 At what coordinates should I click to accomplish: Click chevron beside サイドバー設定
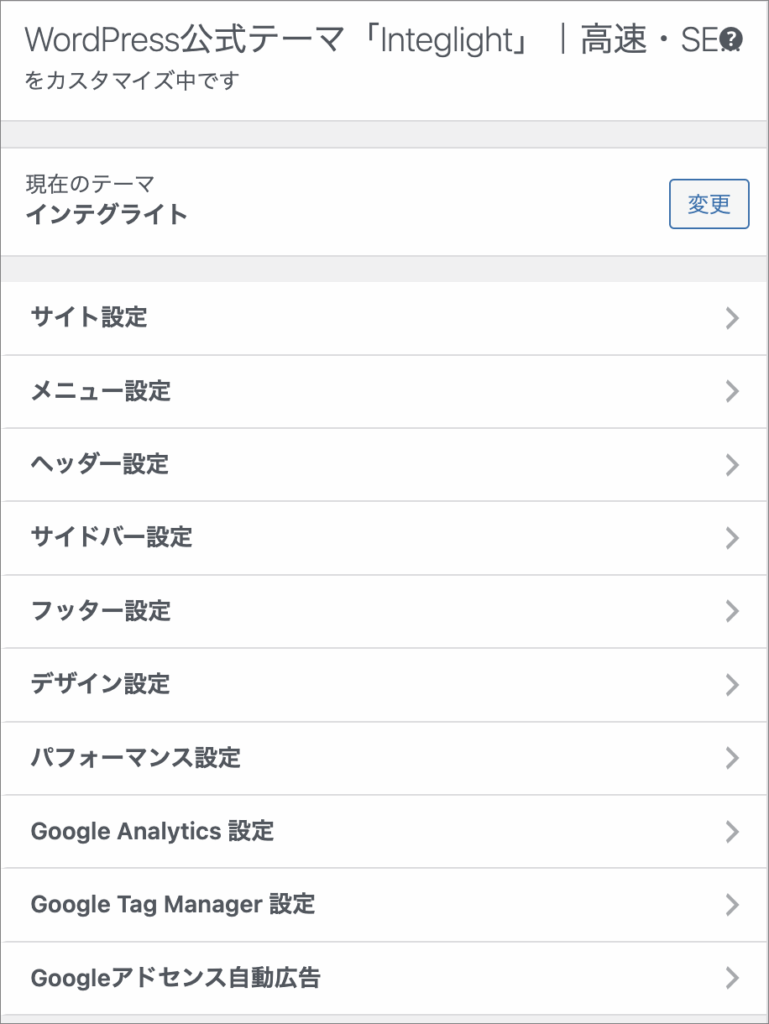[732, 538]
